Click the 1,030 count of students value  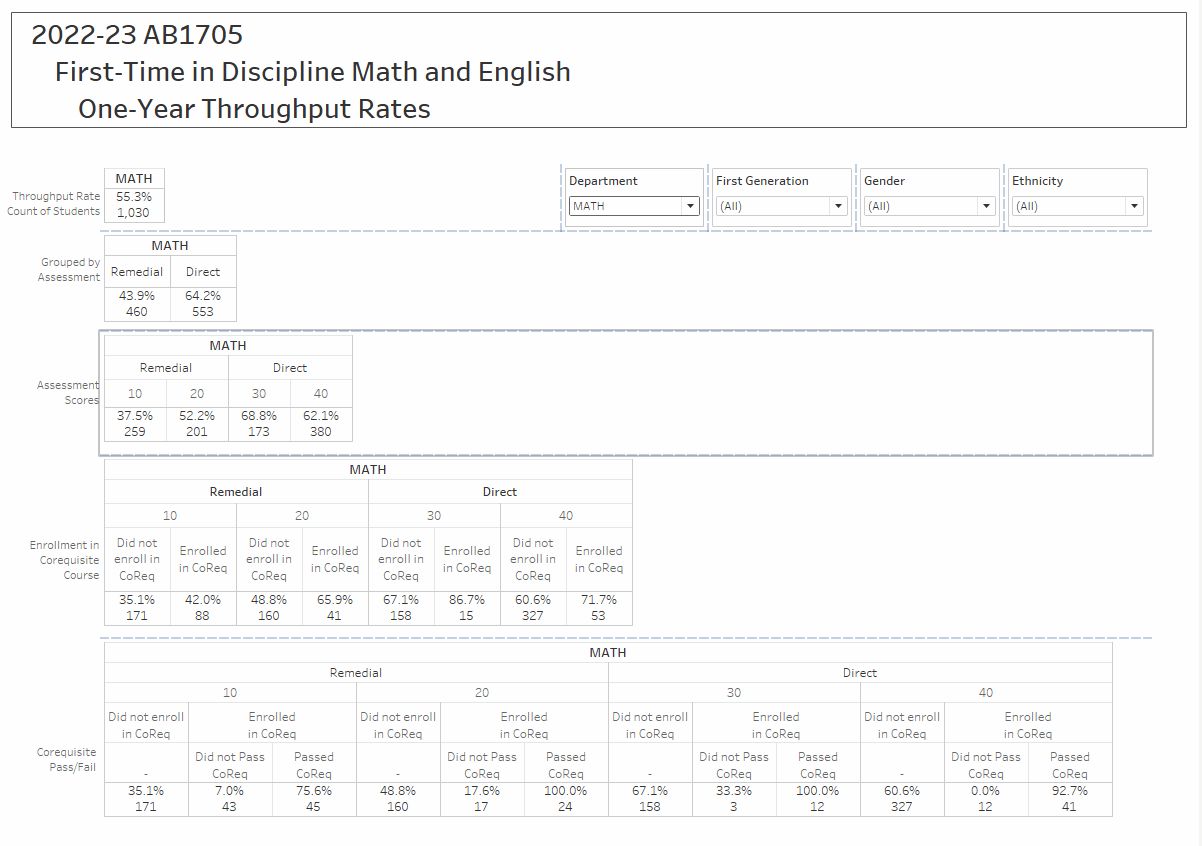(x=134, y=212)
